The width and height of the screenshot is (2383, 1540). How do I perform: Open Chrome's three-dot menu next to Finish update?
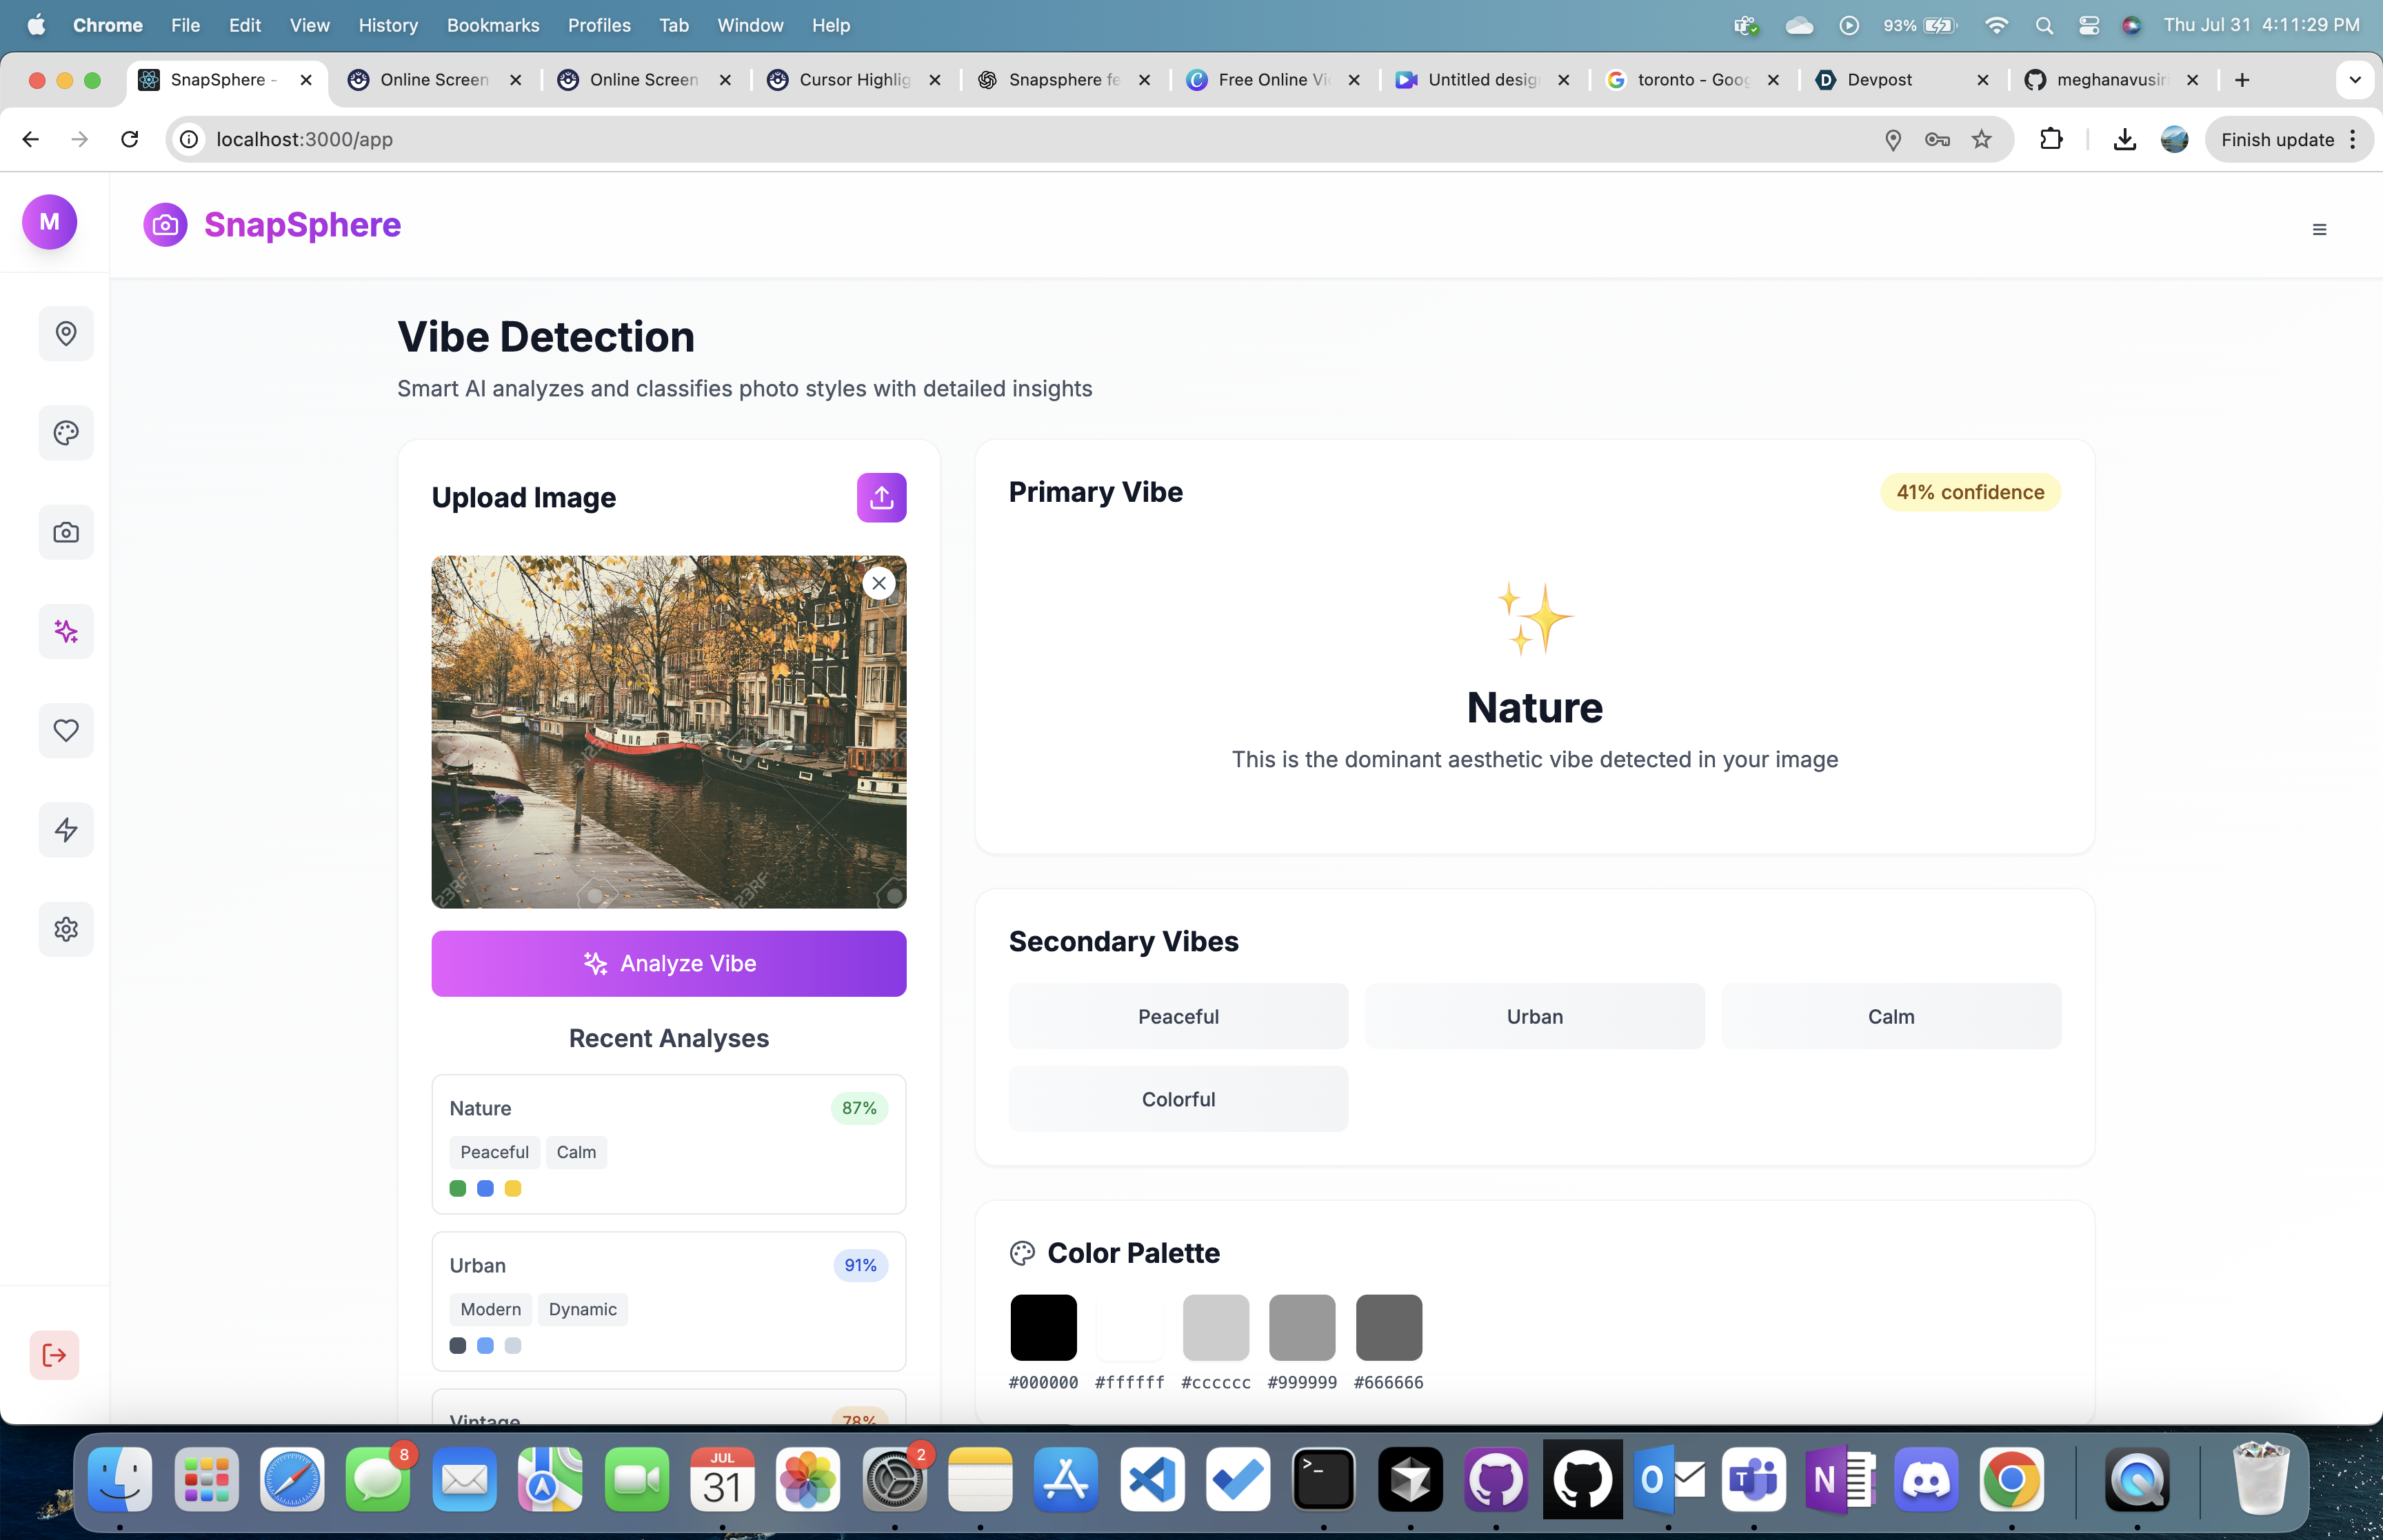2353,140
